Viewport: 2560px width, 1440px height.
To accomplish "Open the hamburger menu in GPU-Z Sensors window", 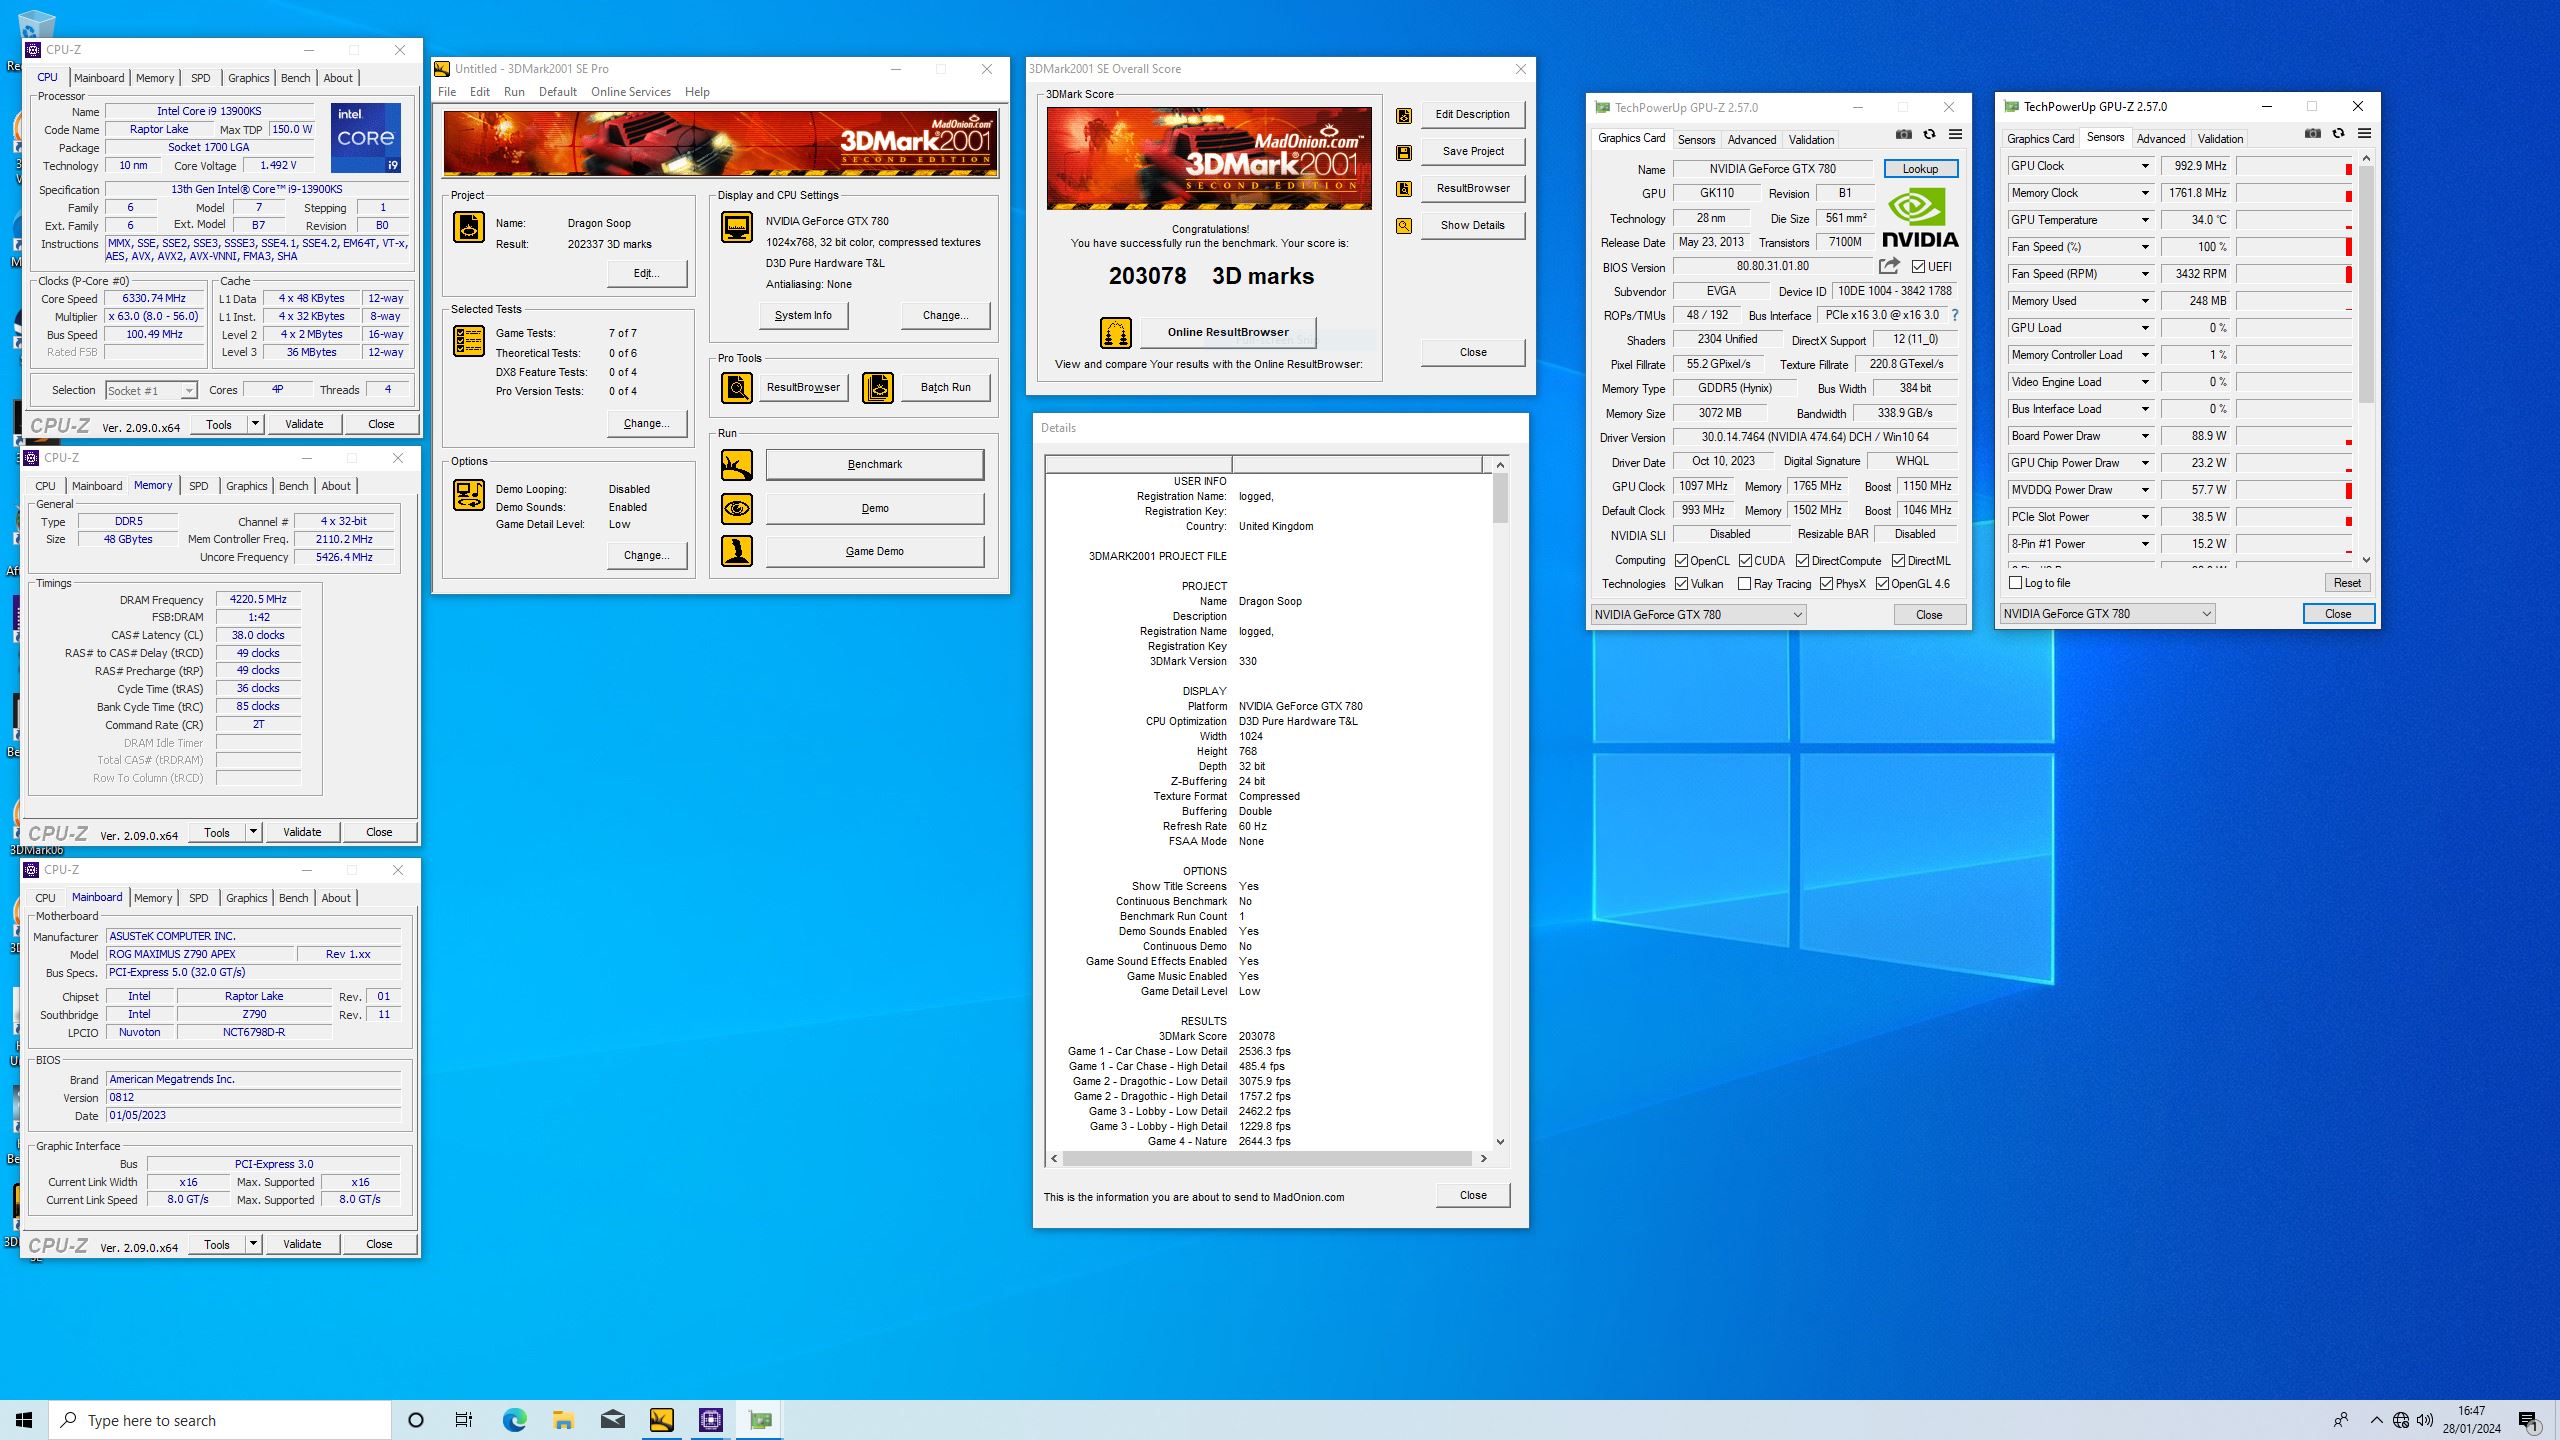I will coord(2365,133).
